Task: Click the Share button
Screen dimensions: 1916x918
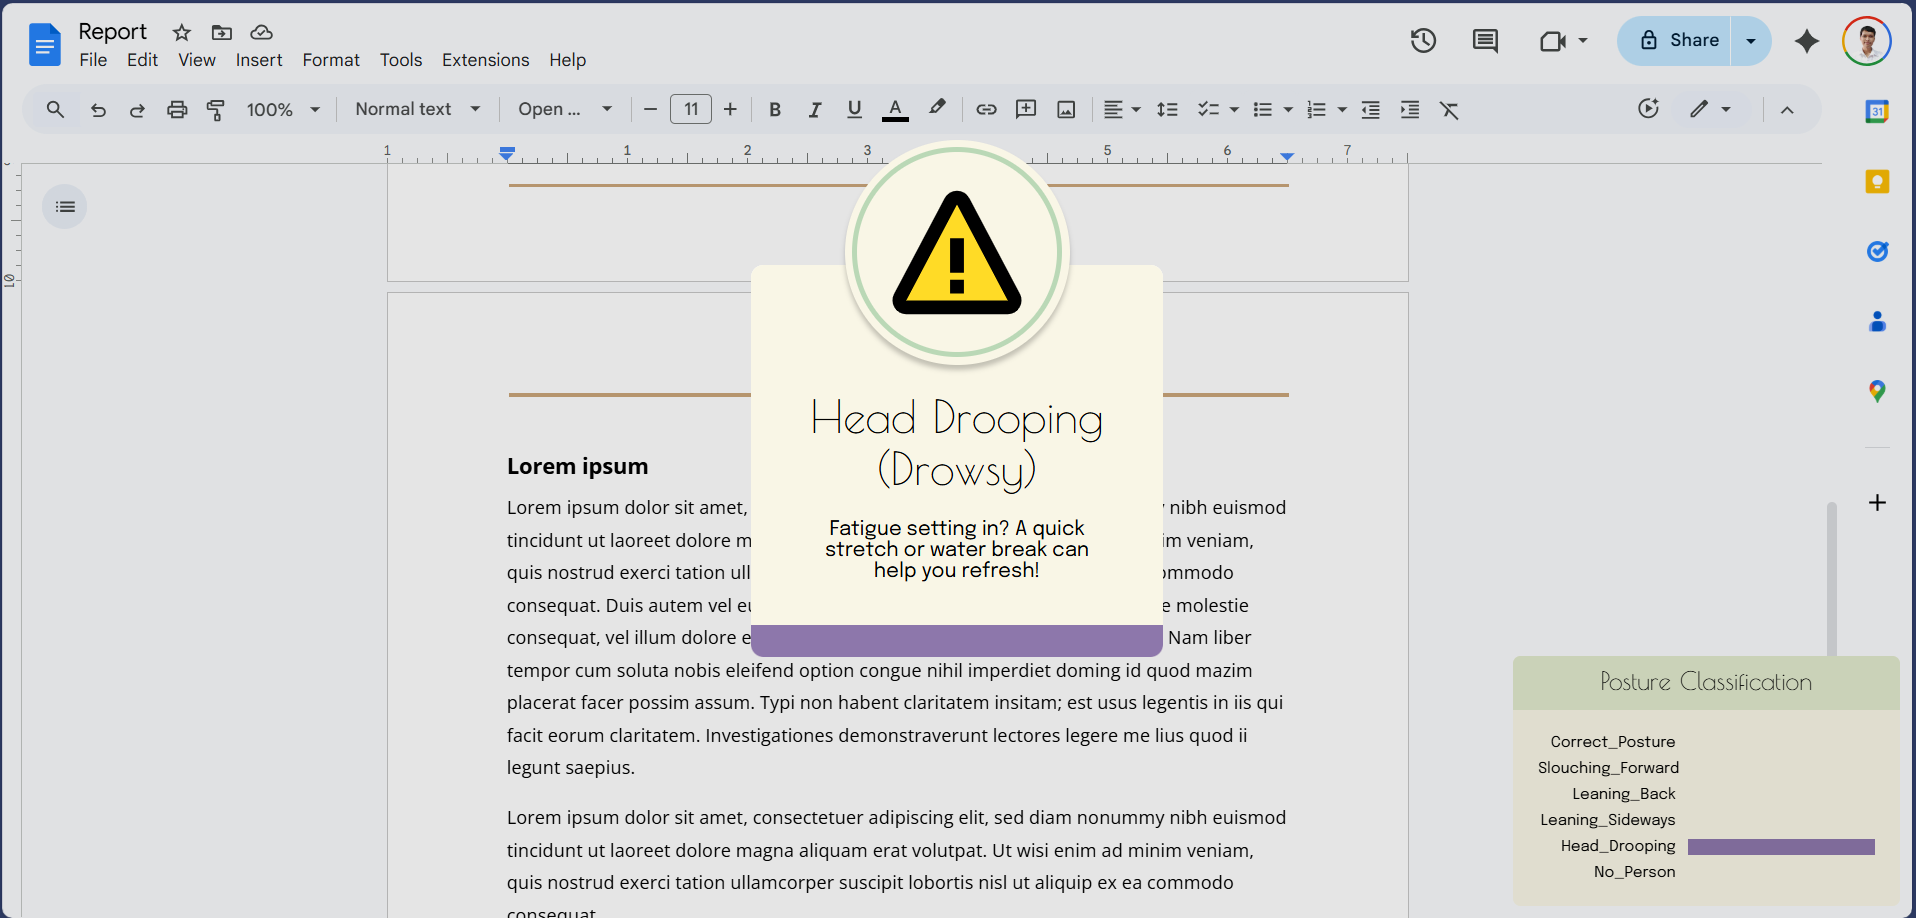Action: tap(1675, 41)
